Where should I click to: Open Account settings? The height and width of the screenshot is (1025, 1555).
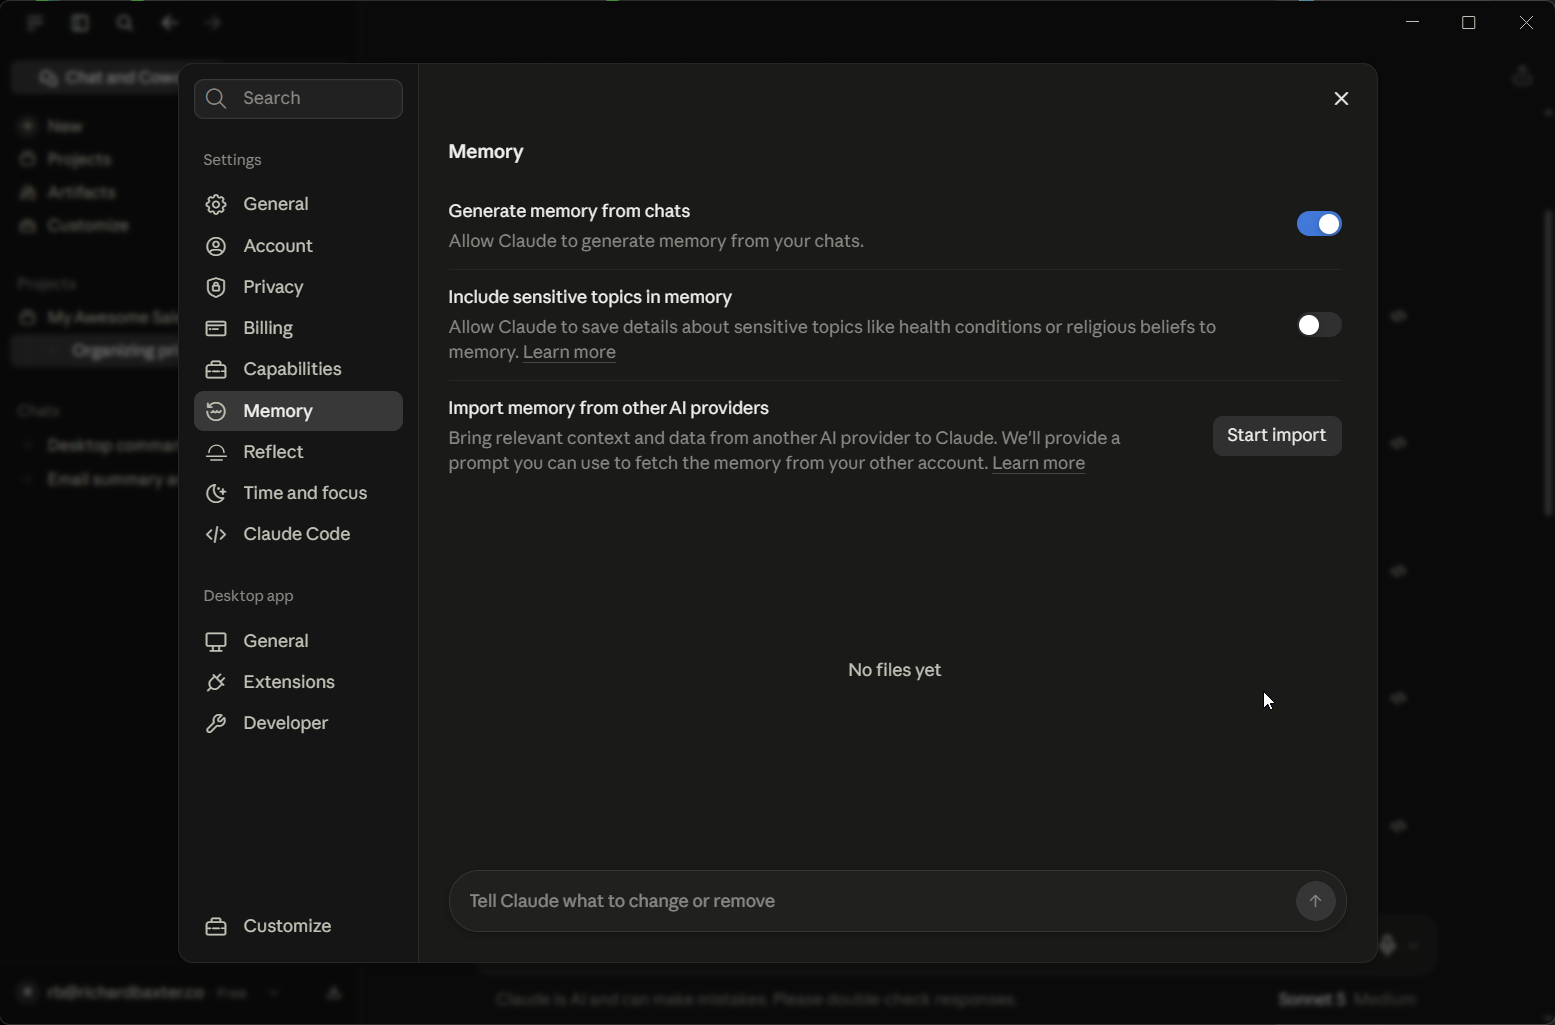[298, 246]
